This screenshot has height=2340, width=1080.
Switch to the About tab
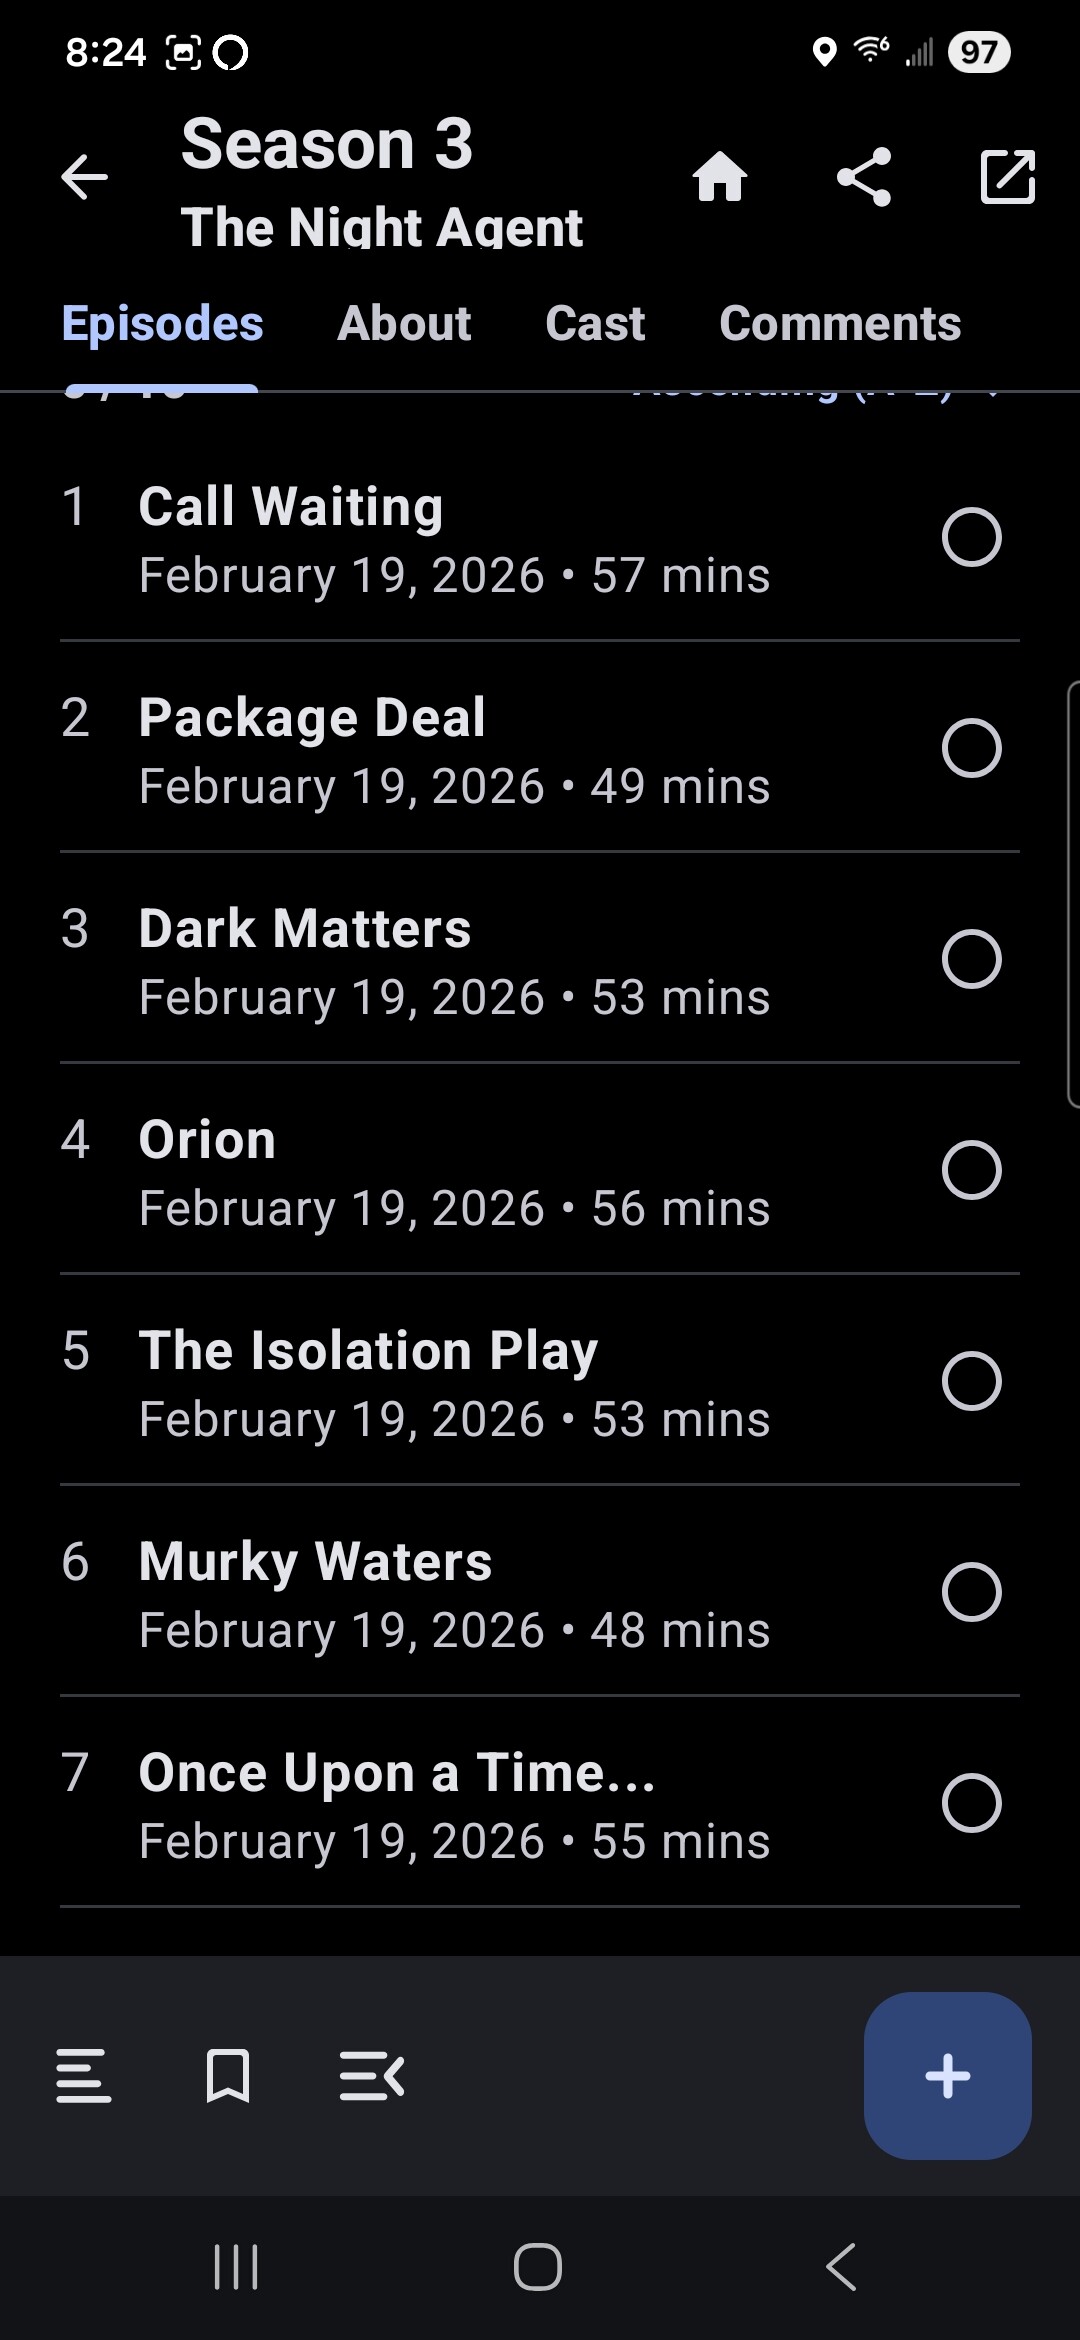click(404, 324)
